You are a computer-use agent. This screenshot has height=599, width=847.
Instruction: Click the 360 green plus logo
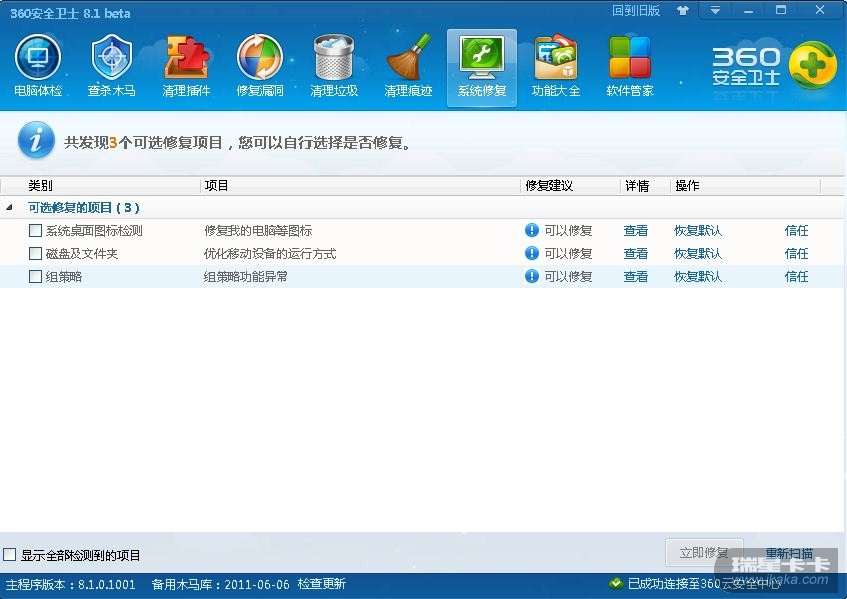tap(812, 65)
